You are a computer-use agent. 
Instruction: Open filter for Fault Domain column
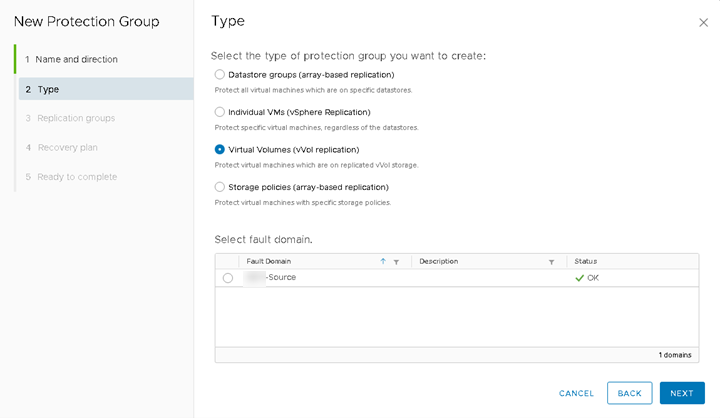click(396, 262)
